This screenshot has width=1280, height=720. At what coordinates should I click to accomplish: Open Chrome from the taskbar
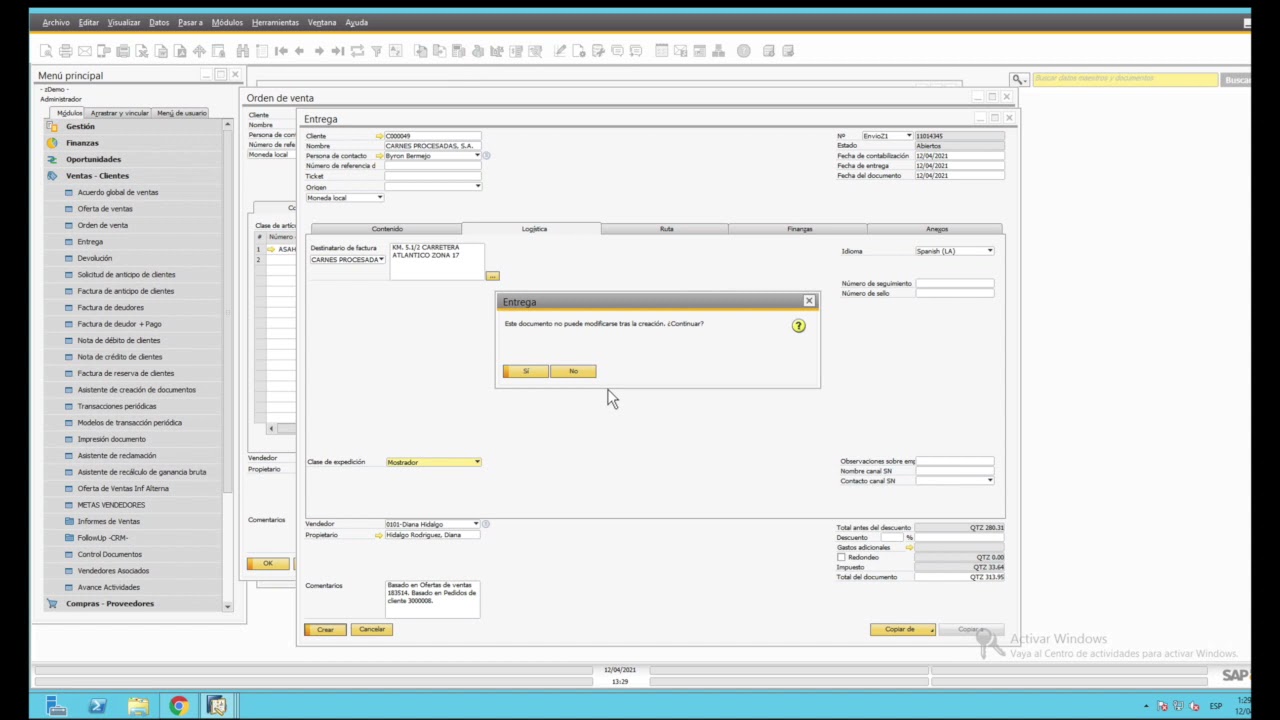pos(178,706)
